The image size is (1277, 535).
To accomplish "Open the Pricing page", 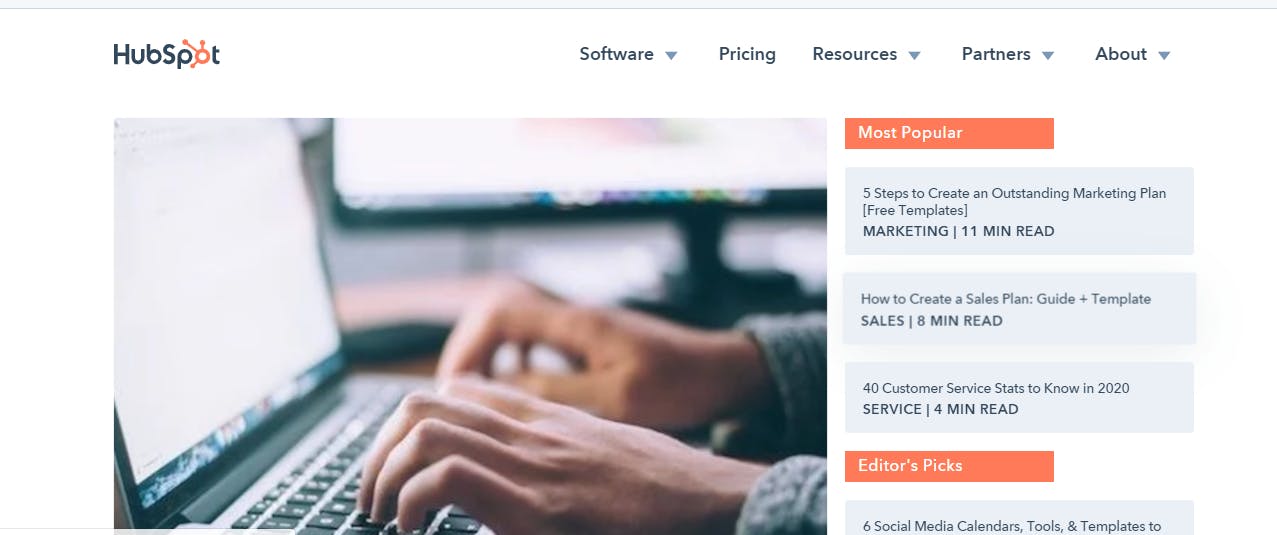I will coord(747,54).
